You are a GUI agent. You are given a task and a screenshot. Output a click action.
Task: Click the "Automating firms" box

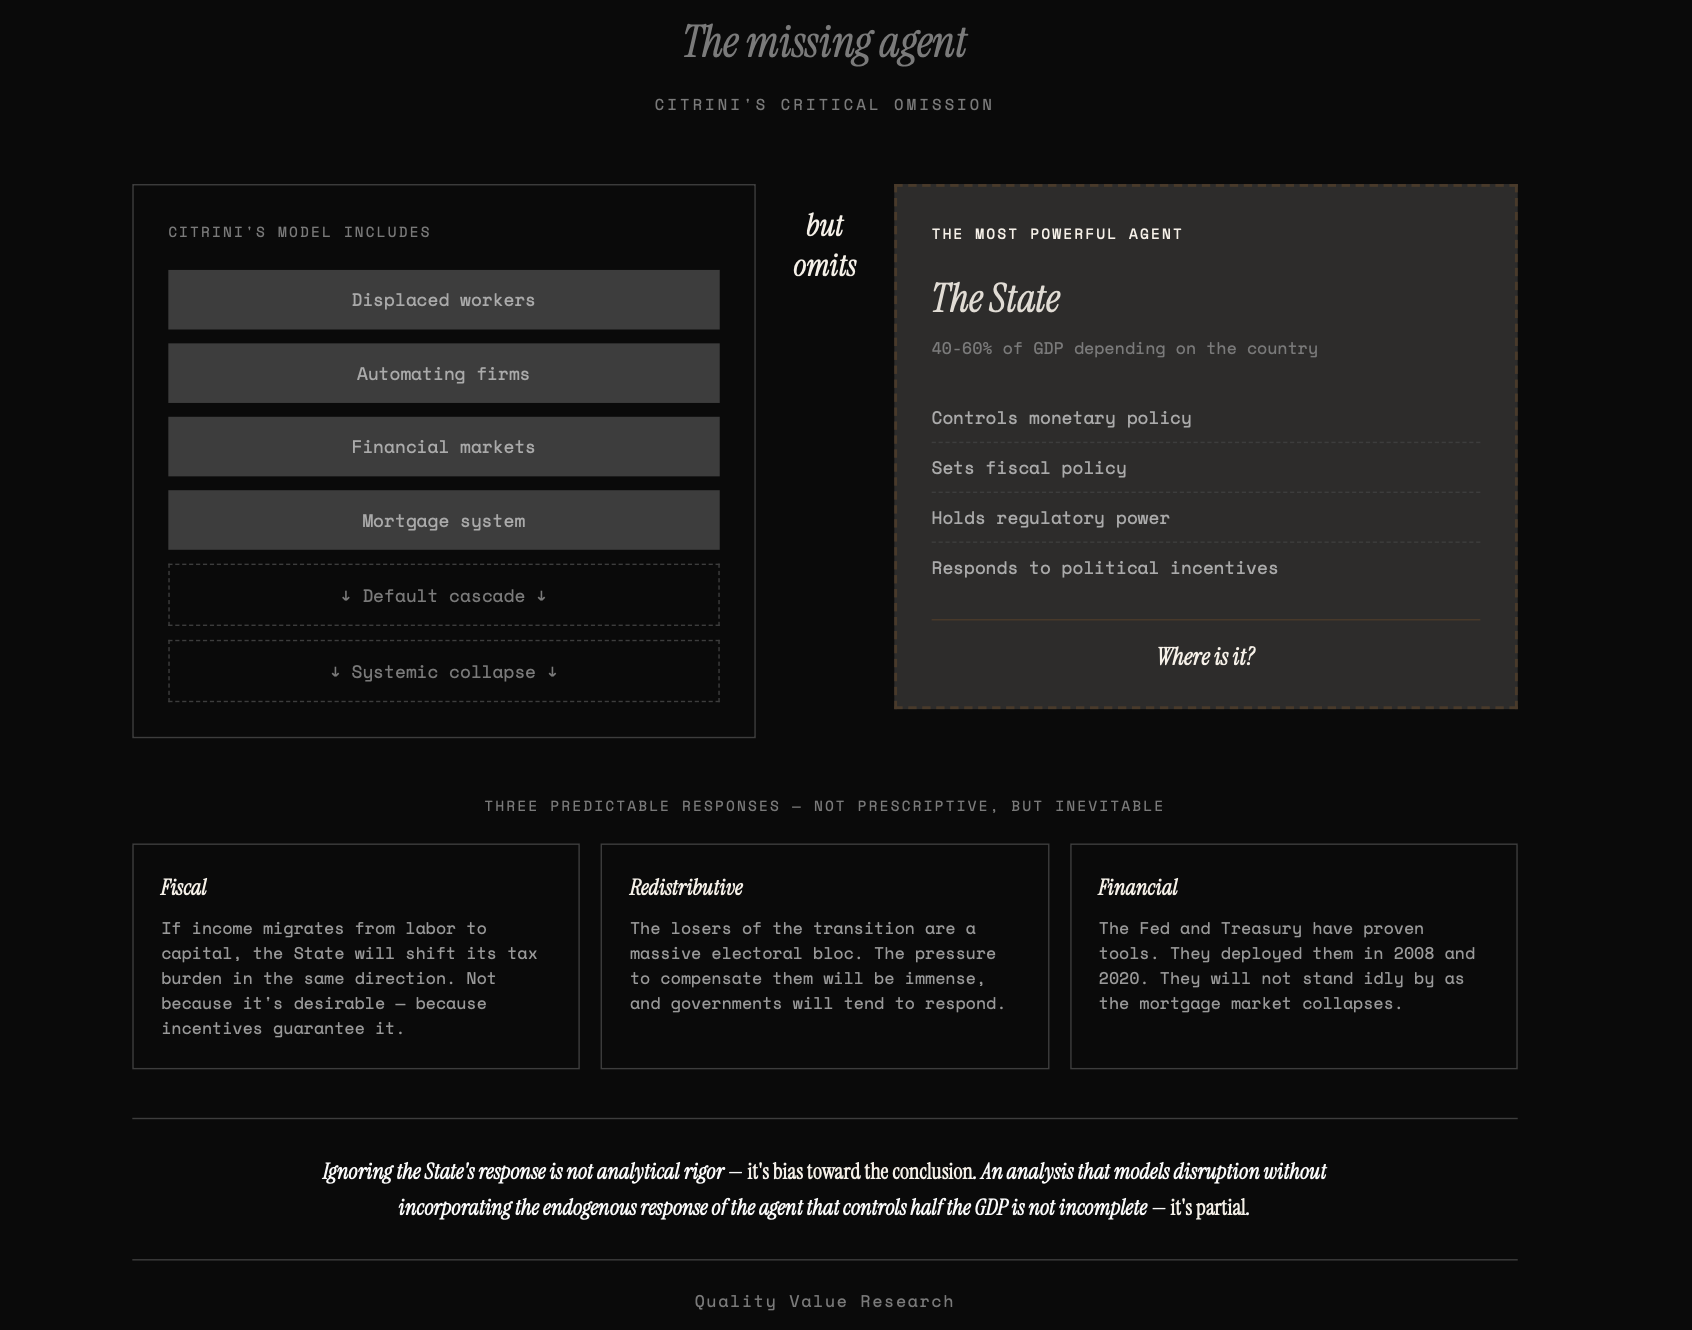pyautogui.click(x=443, y=373)
